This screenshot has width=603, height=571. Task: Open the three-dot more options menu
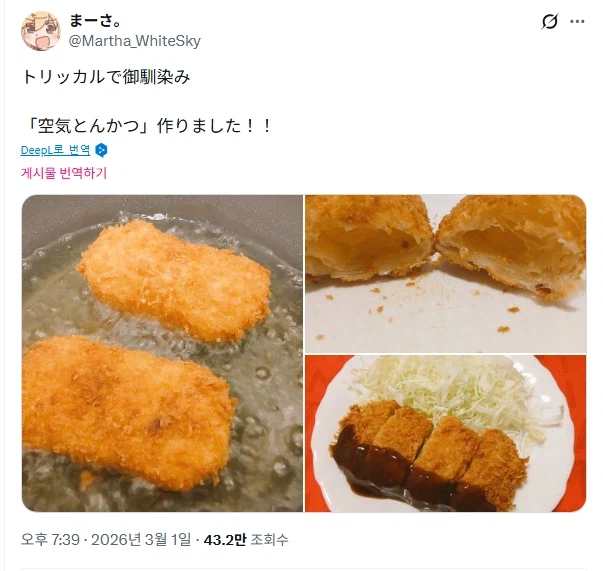click(x=577, y=22)
